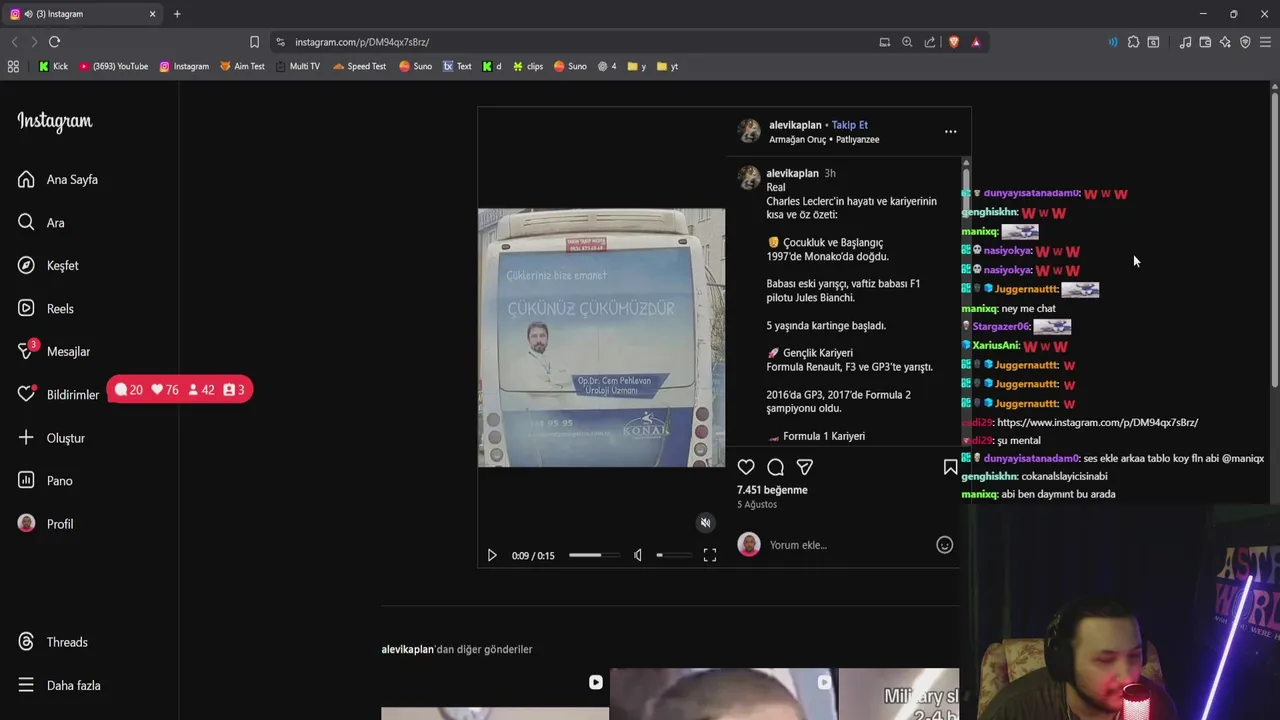
Task: Go back in browser
Action: pyautogui.click(x=14, y=42)
